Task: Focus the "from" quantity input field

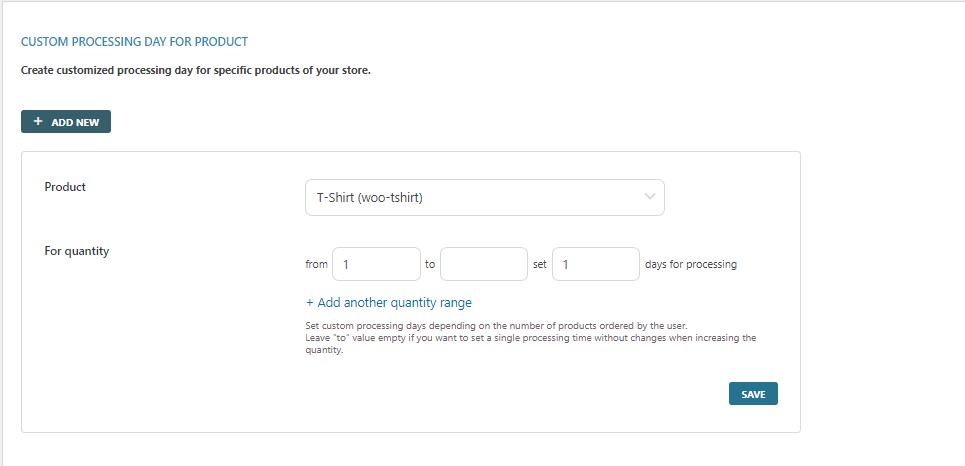Action: (x=375, y=265)
